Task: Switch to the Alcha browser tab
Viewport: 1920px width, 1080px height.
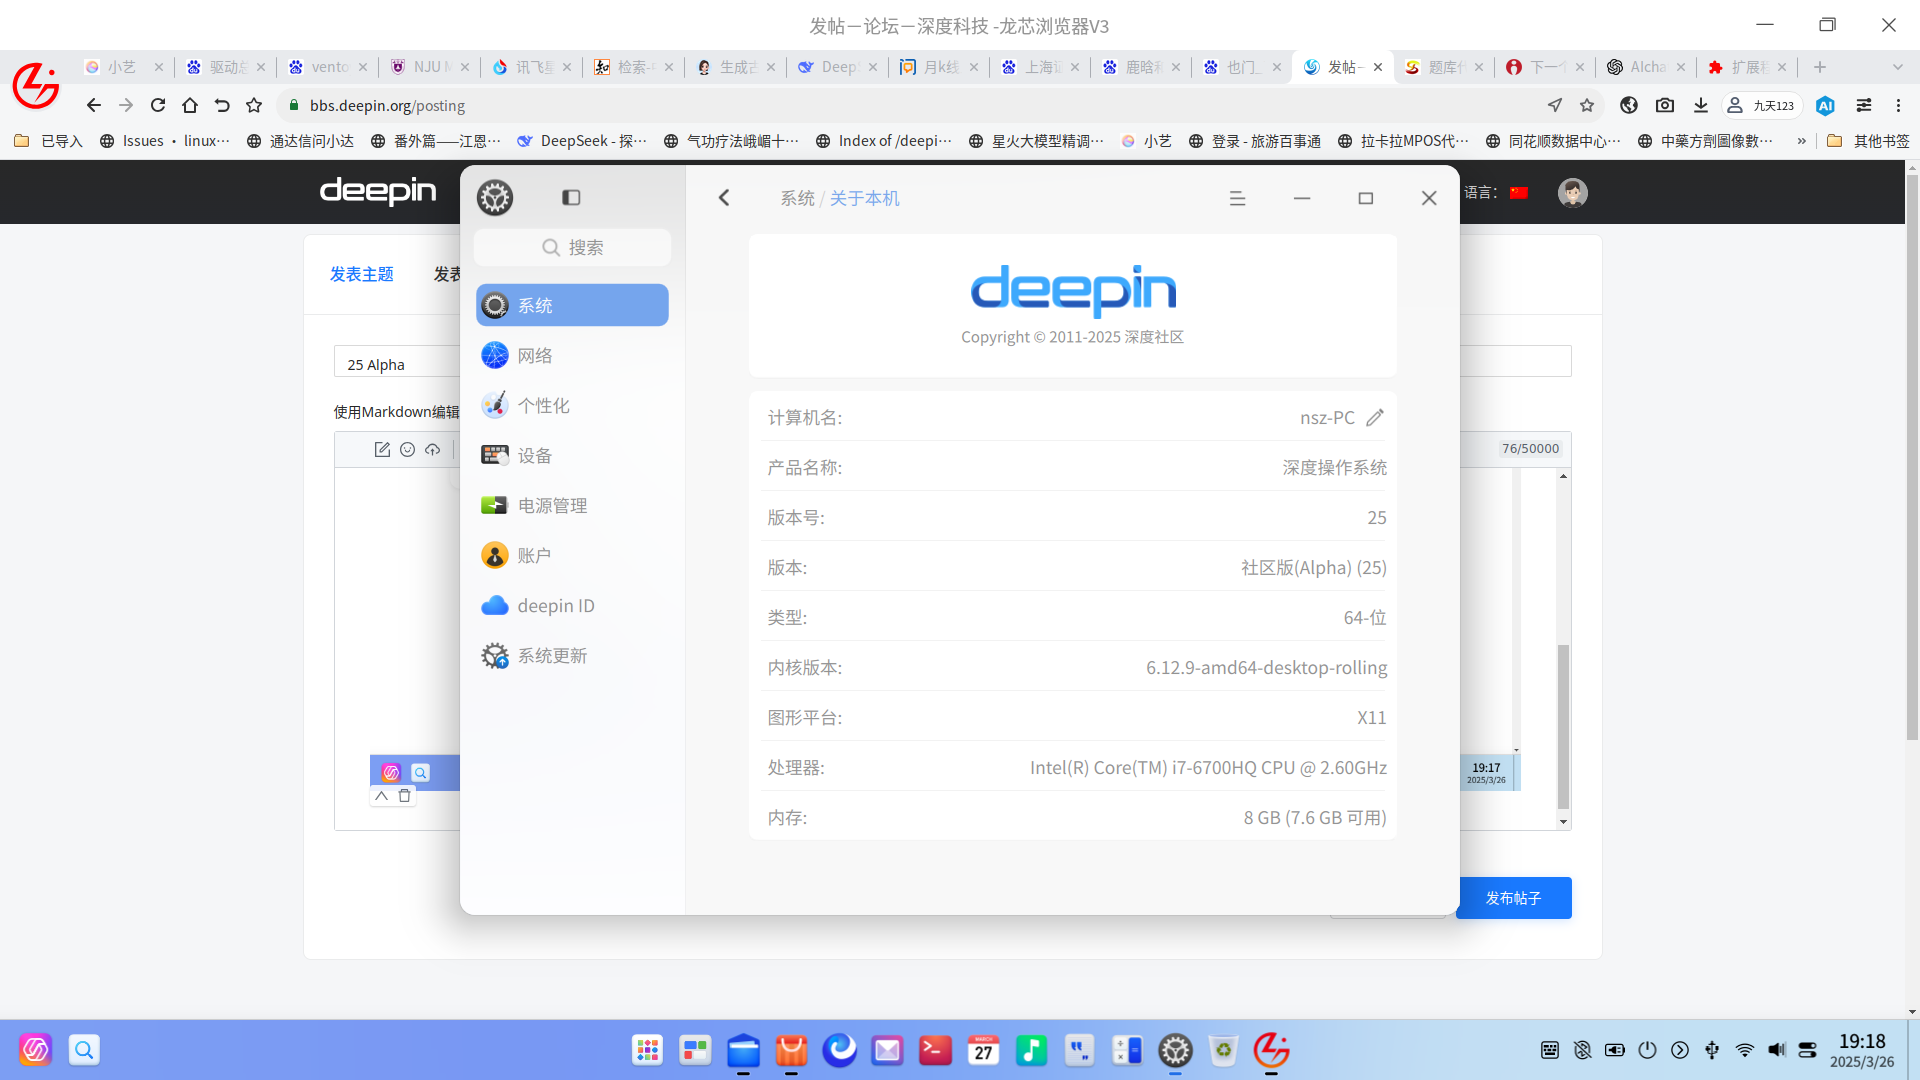Action: (x=1645, y=67)
